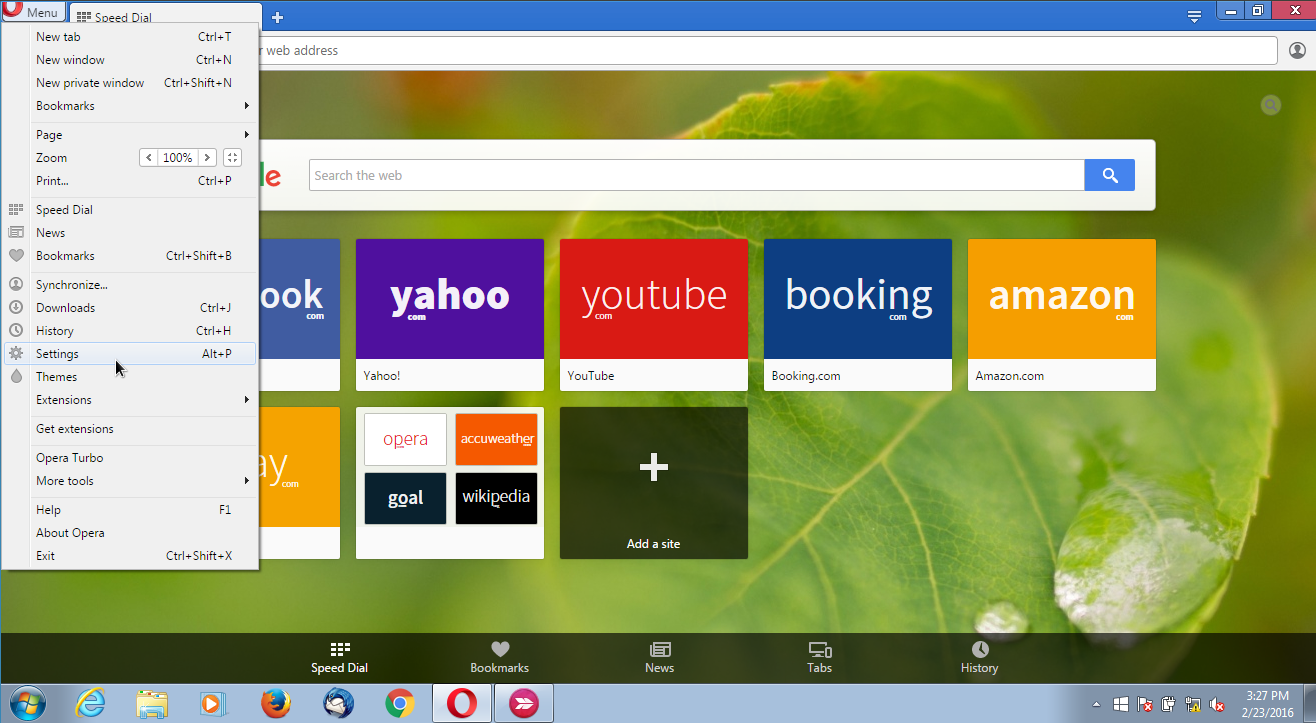Open the YouTube speed dial tile
The image size is (1316, 723).
(654, 314)
